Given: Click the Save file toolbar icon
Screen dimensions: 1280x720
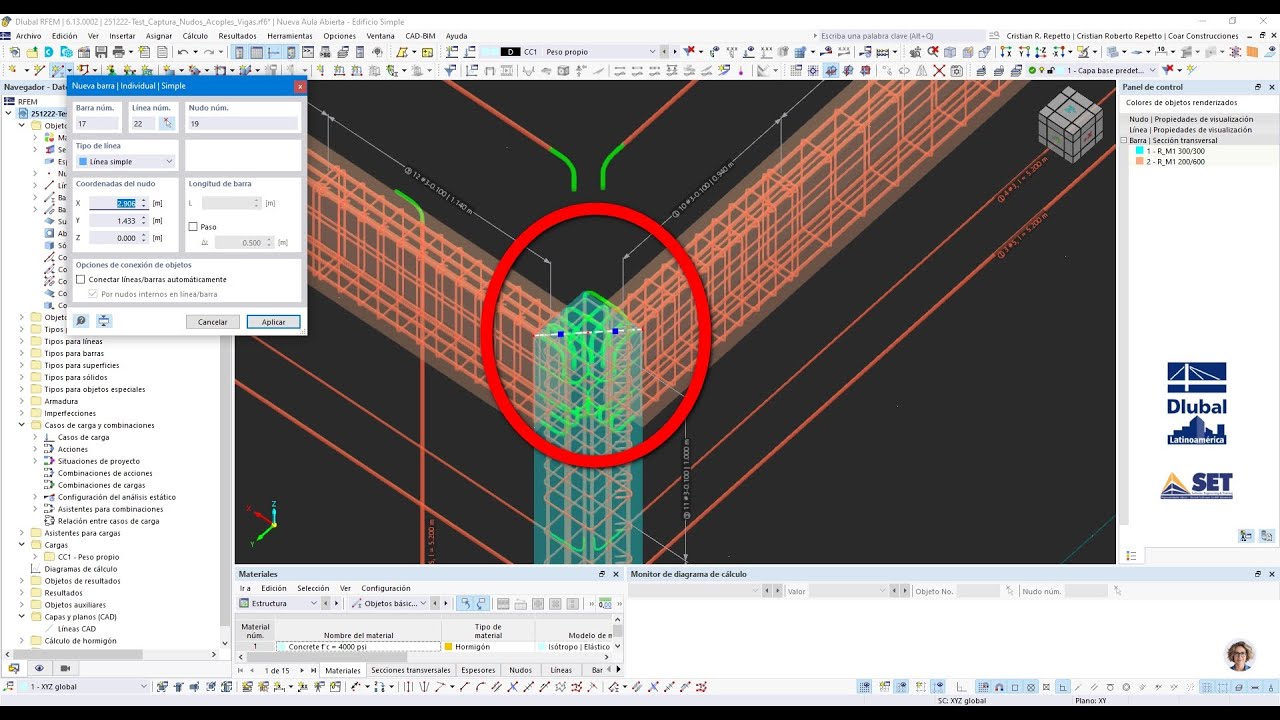Looking at the screenshot, I should pyautogui.click(x=101, y=51).
